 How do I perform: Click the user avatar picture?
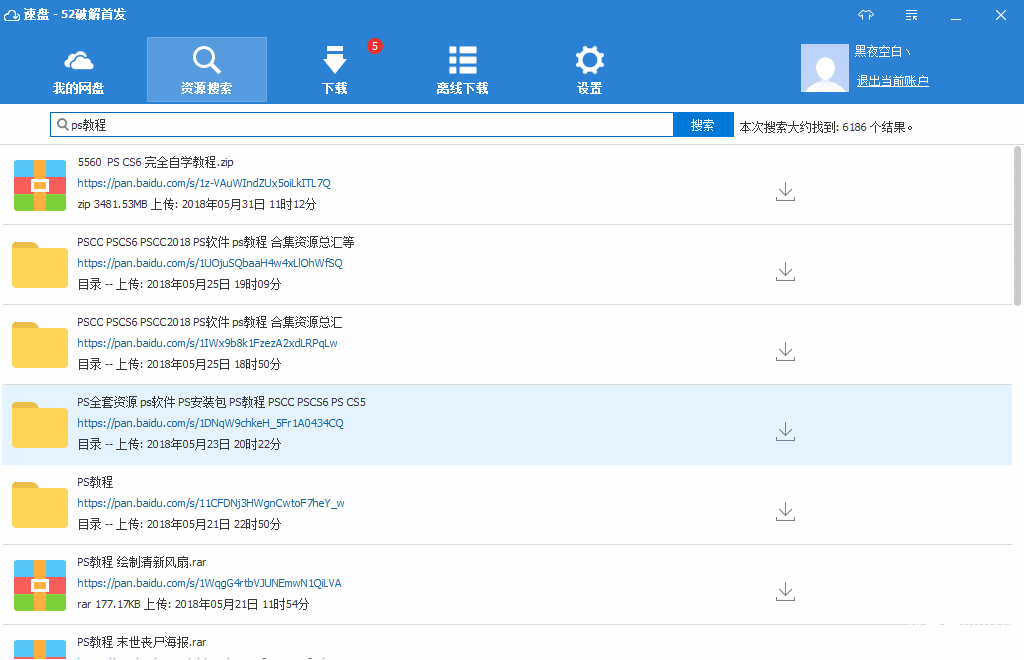coord(825,68)
